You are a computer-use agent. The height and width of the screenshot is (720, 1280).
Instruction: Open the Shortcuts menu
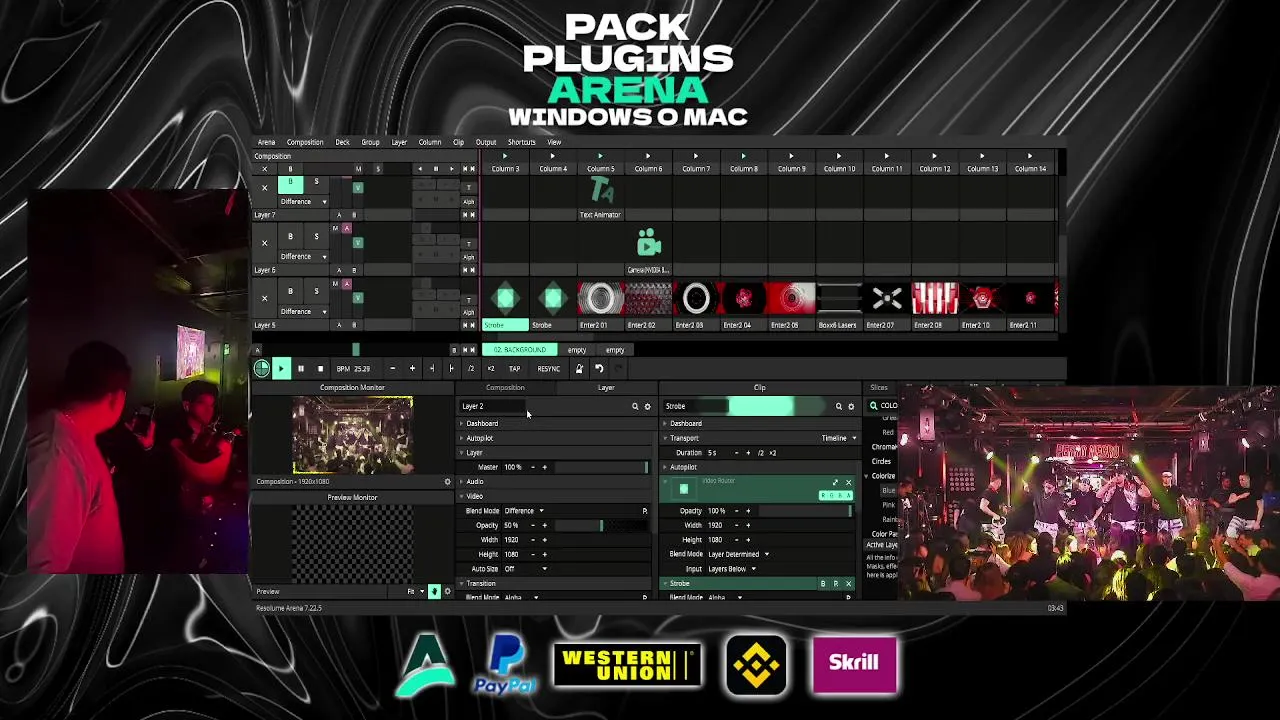click(522, 142)
